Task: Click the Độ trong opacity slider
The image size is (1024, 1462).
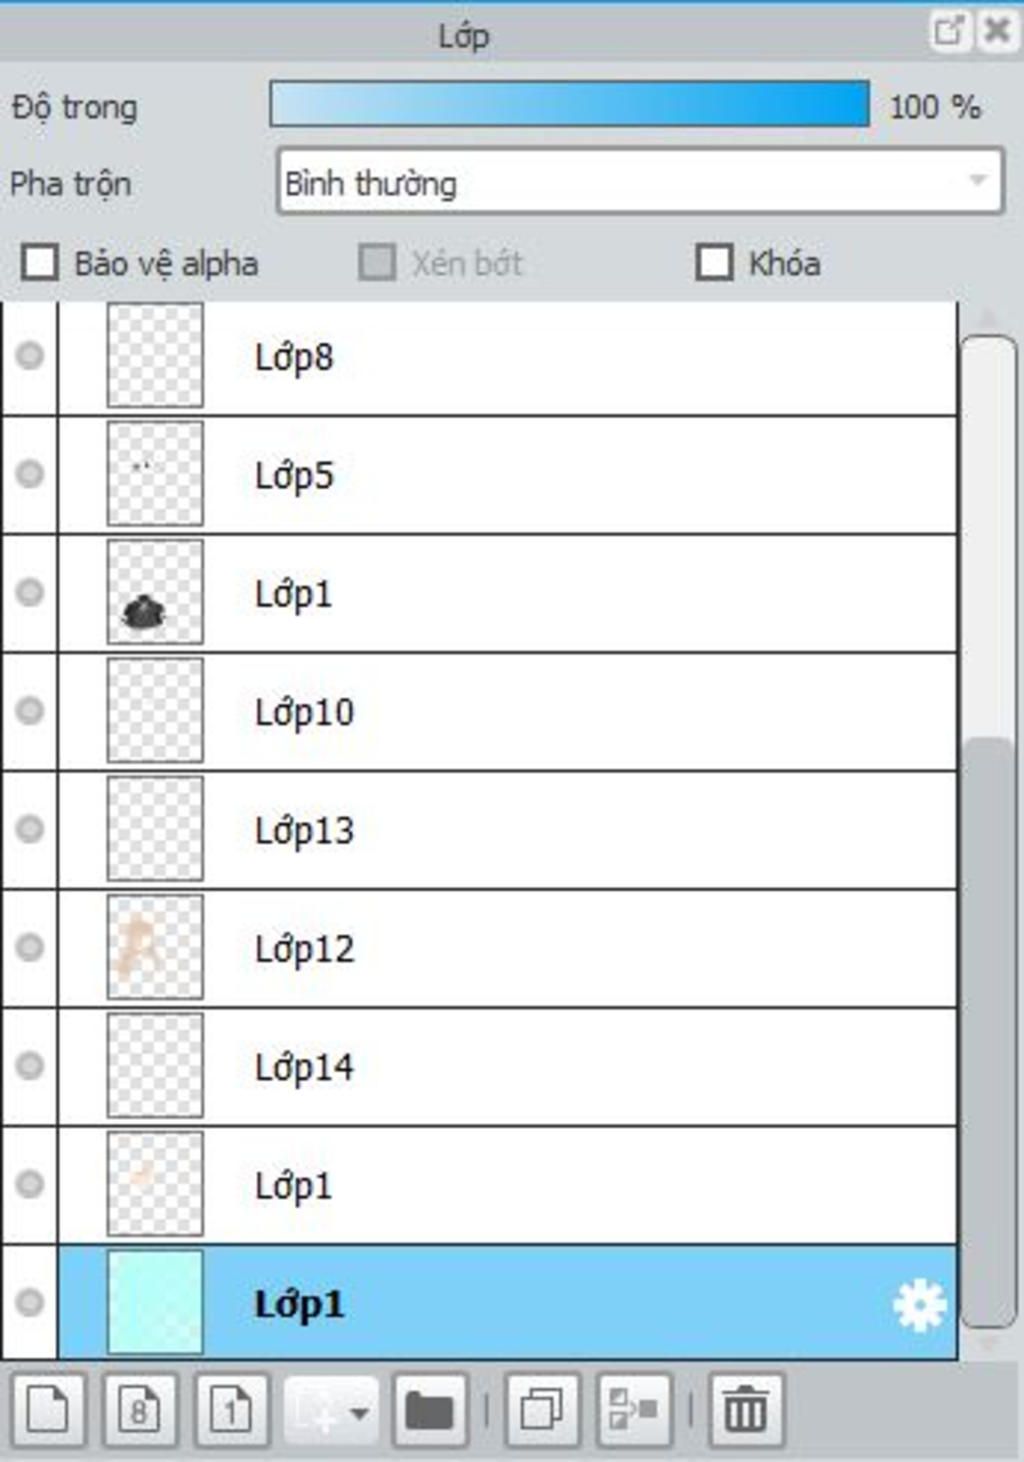Action: pyautogui.click(x=569, y=105)
